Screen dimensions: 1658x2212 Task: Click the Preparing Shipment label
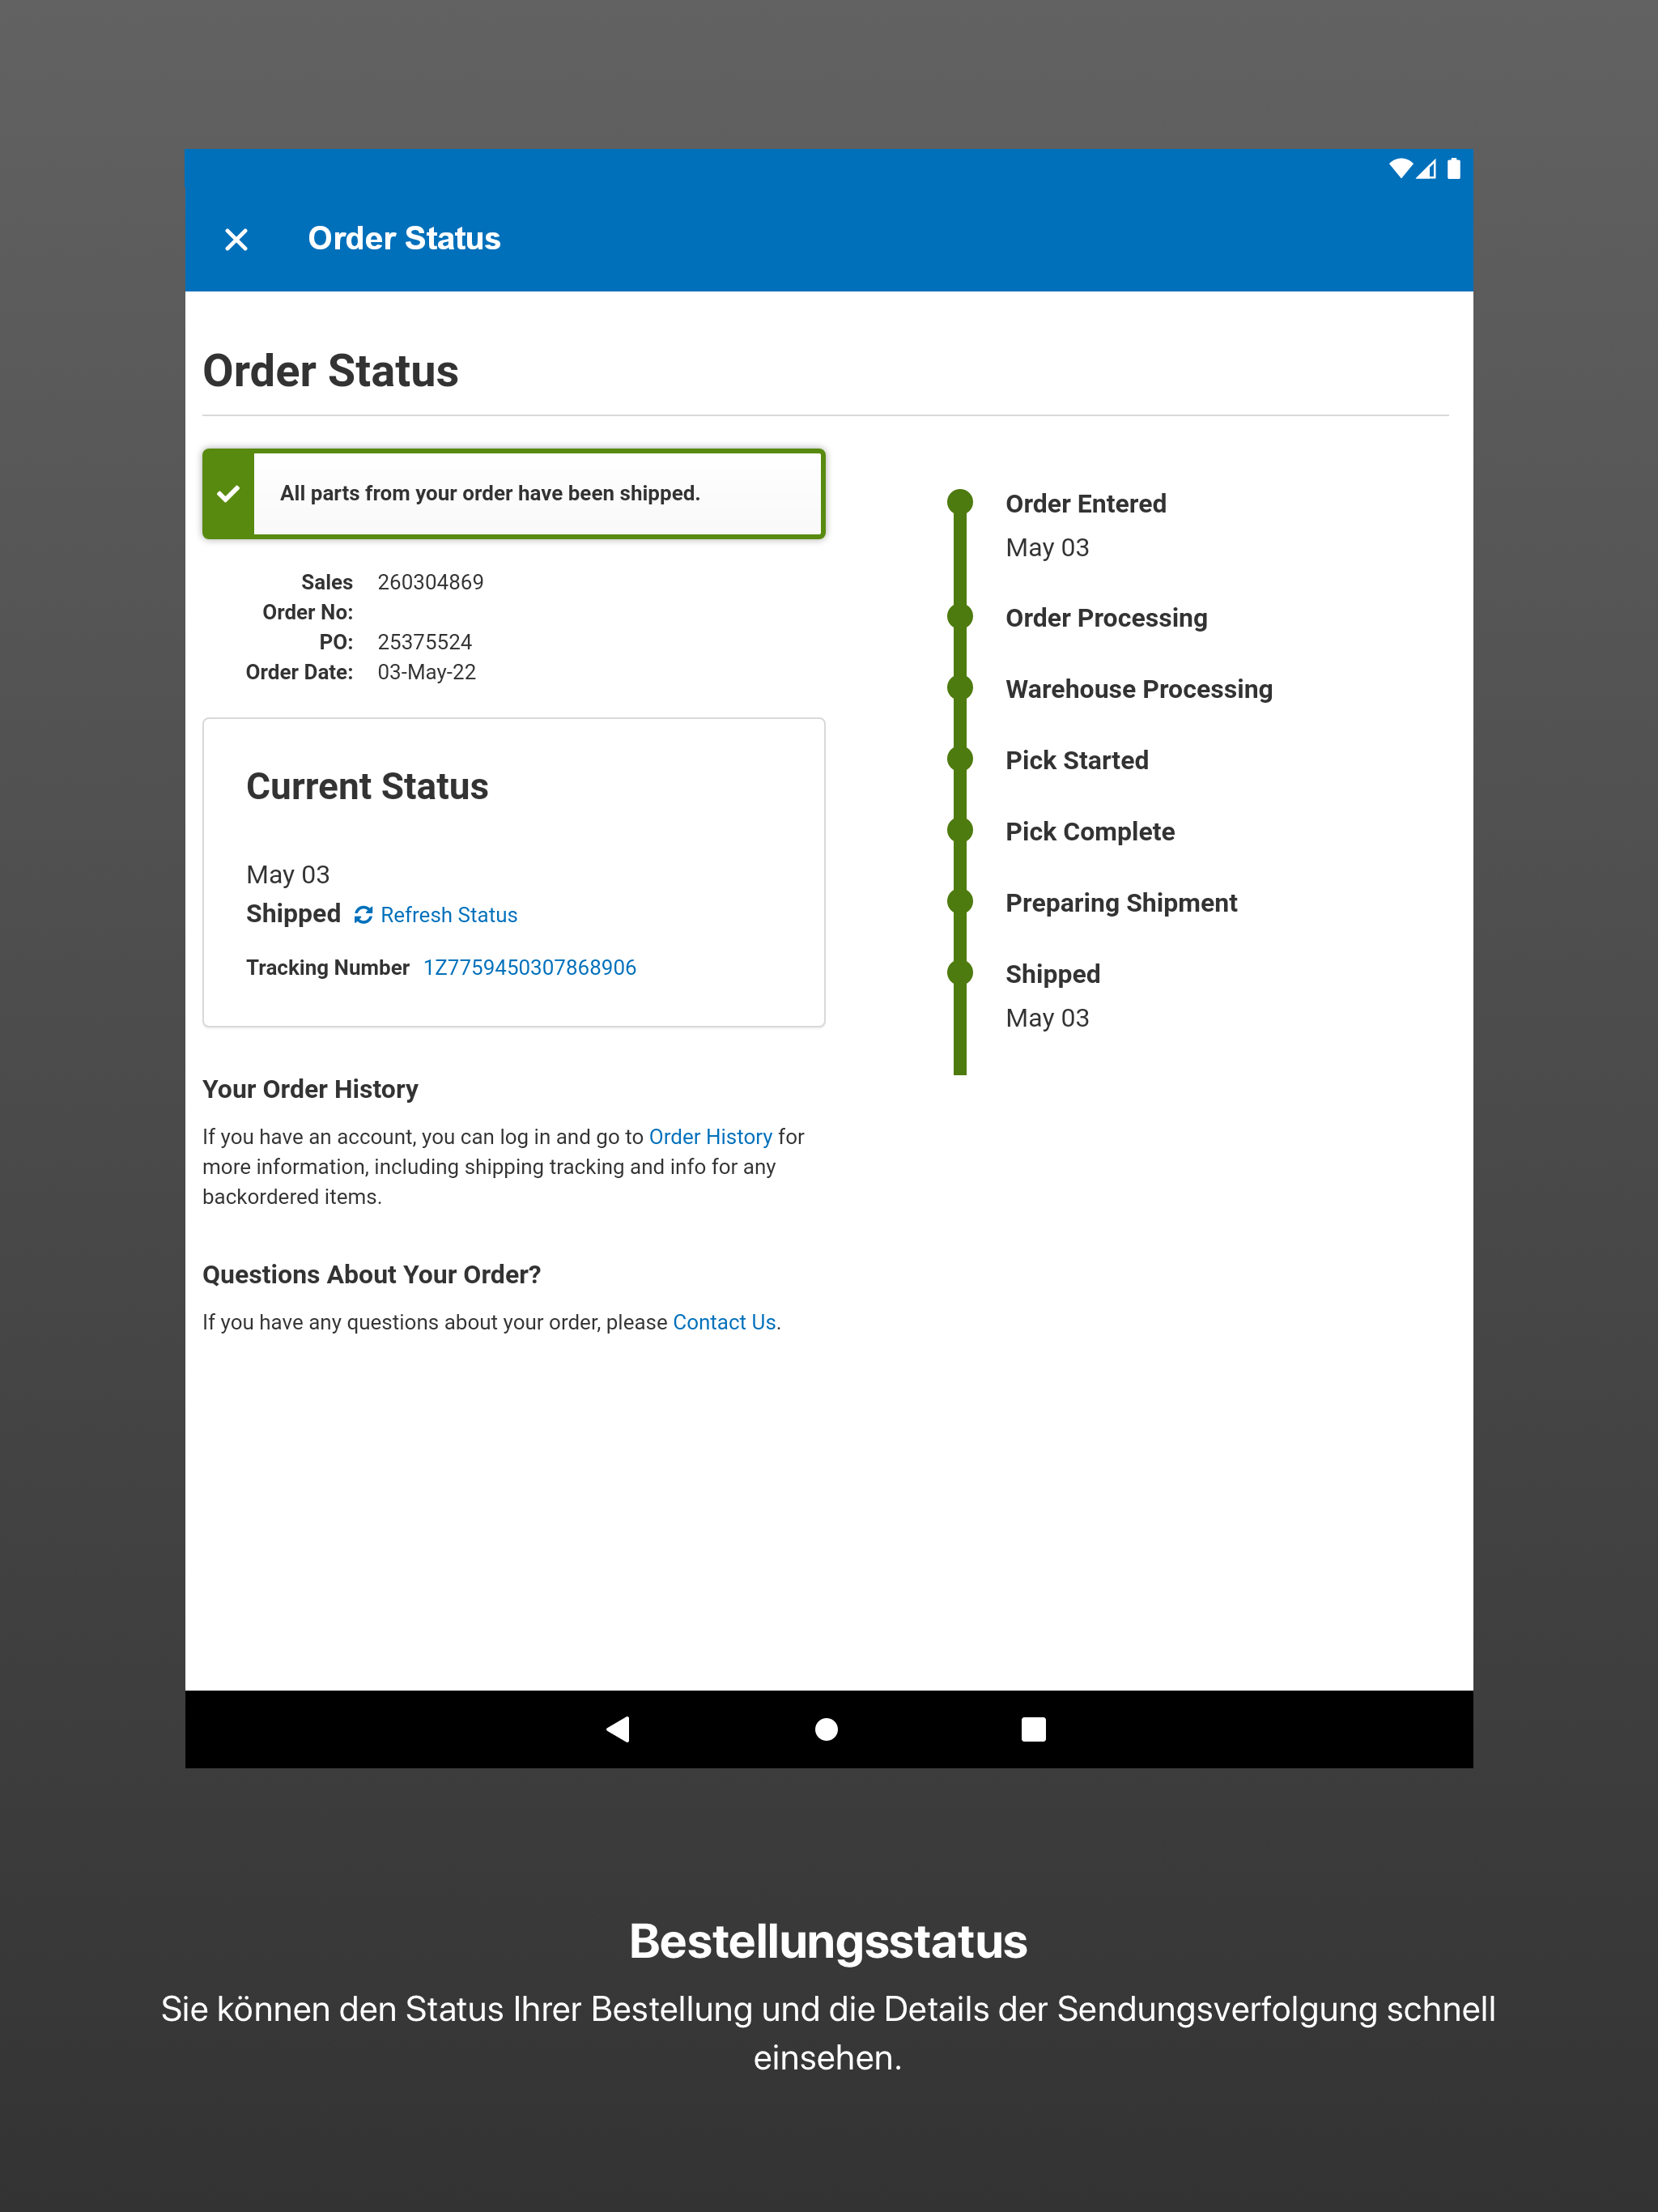pyautogui.click(x=1121, y=903)
